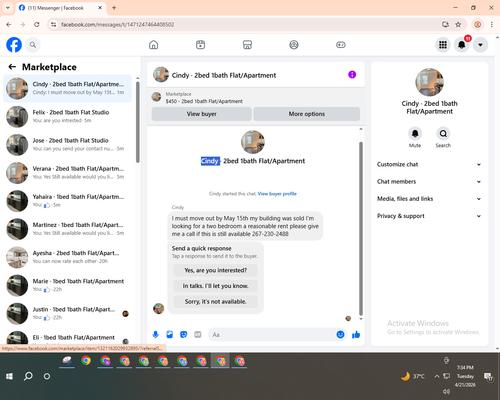
Task: Open the Ayesha 2bed 1bath conversation
Action: point(68,257)
